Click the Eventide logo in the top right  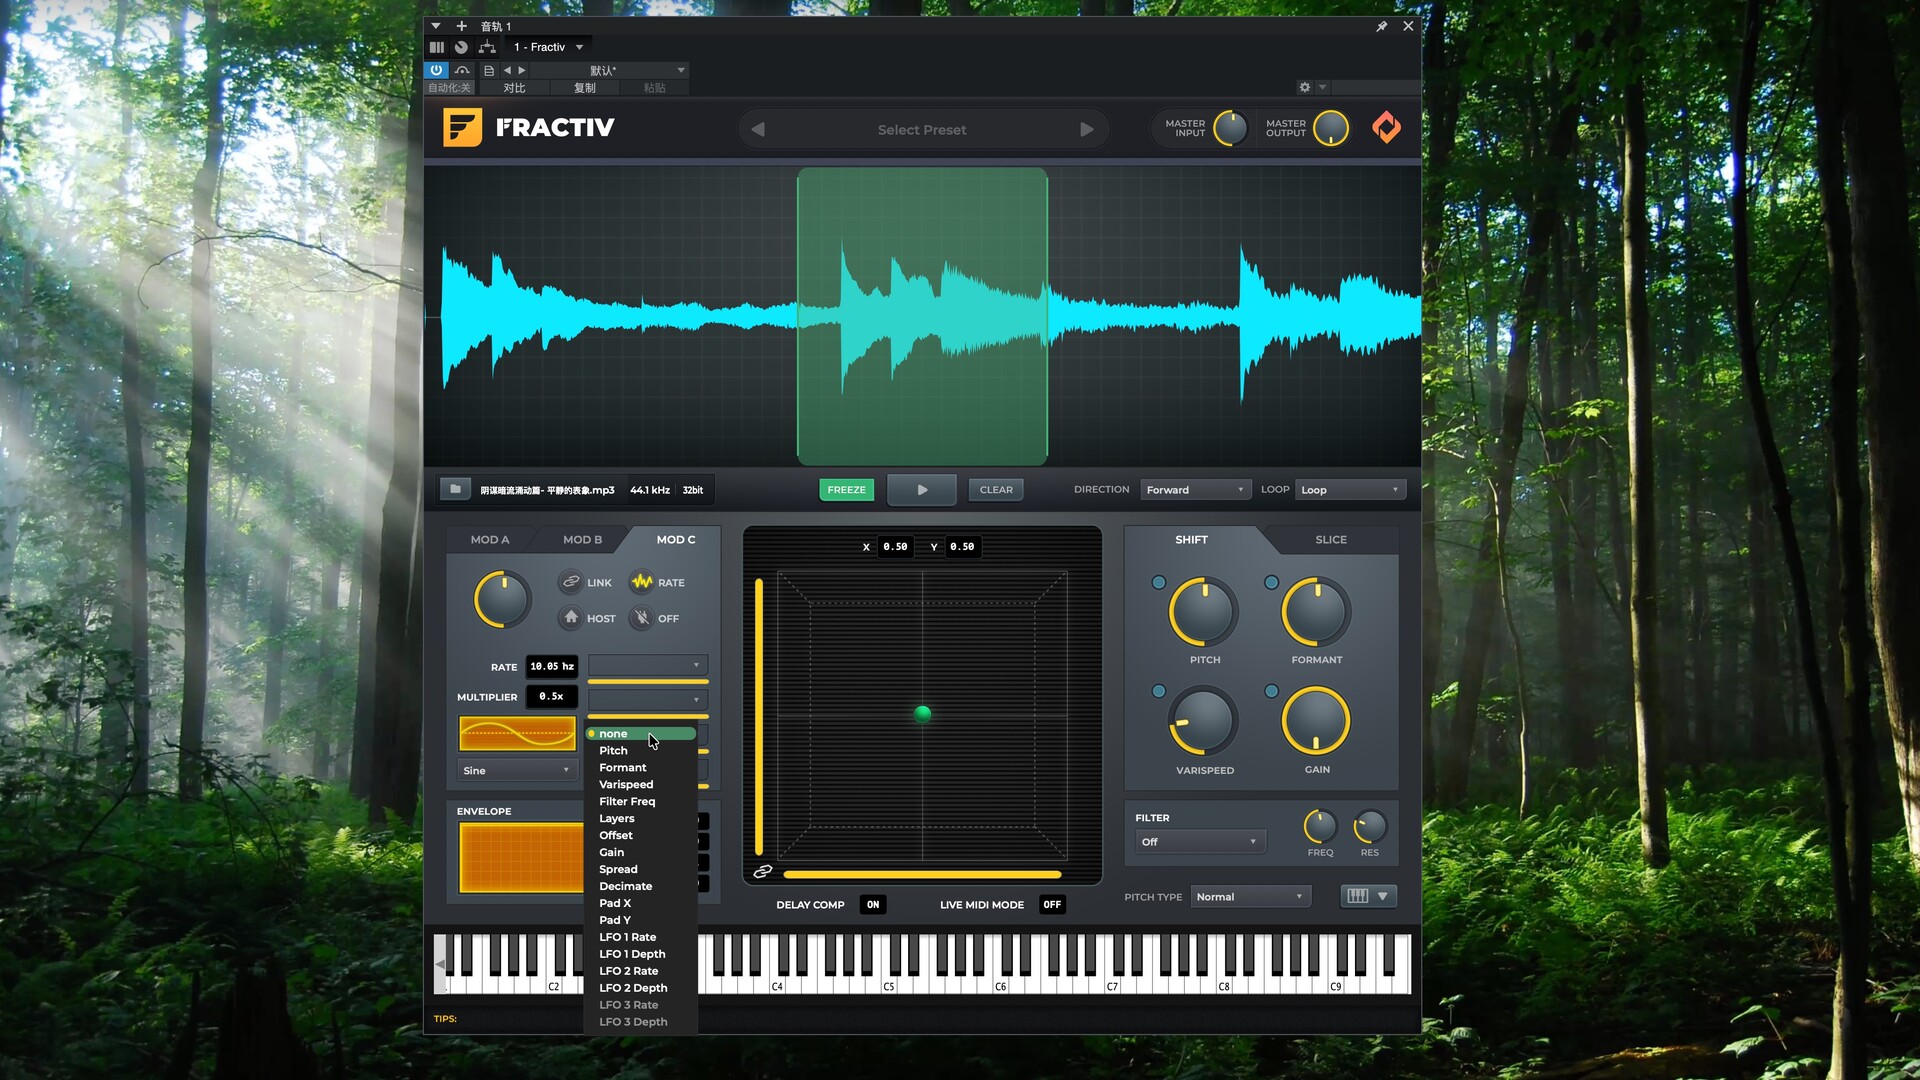[x=1386, y=128]
